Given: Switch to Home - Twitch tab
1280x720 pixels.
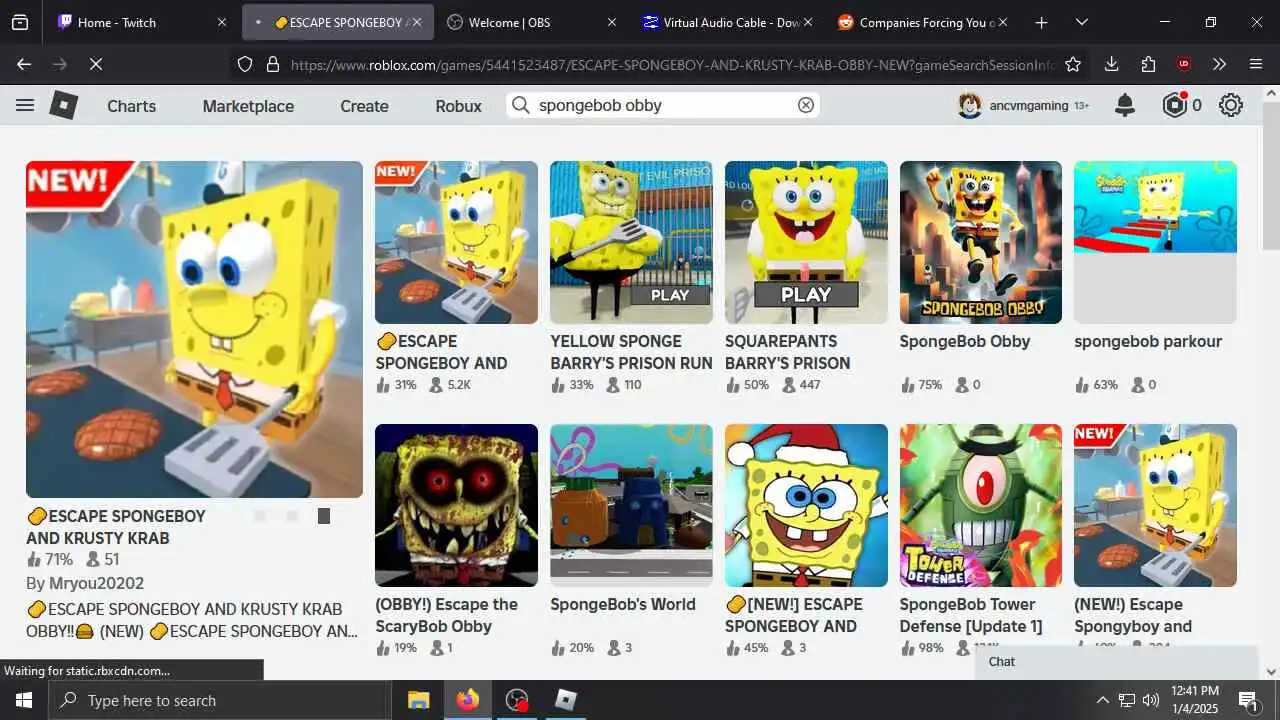Looking at the screenshot, I should [143, 22].
